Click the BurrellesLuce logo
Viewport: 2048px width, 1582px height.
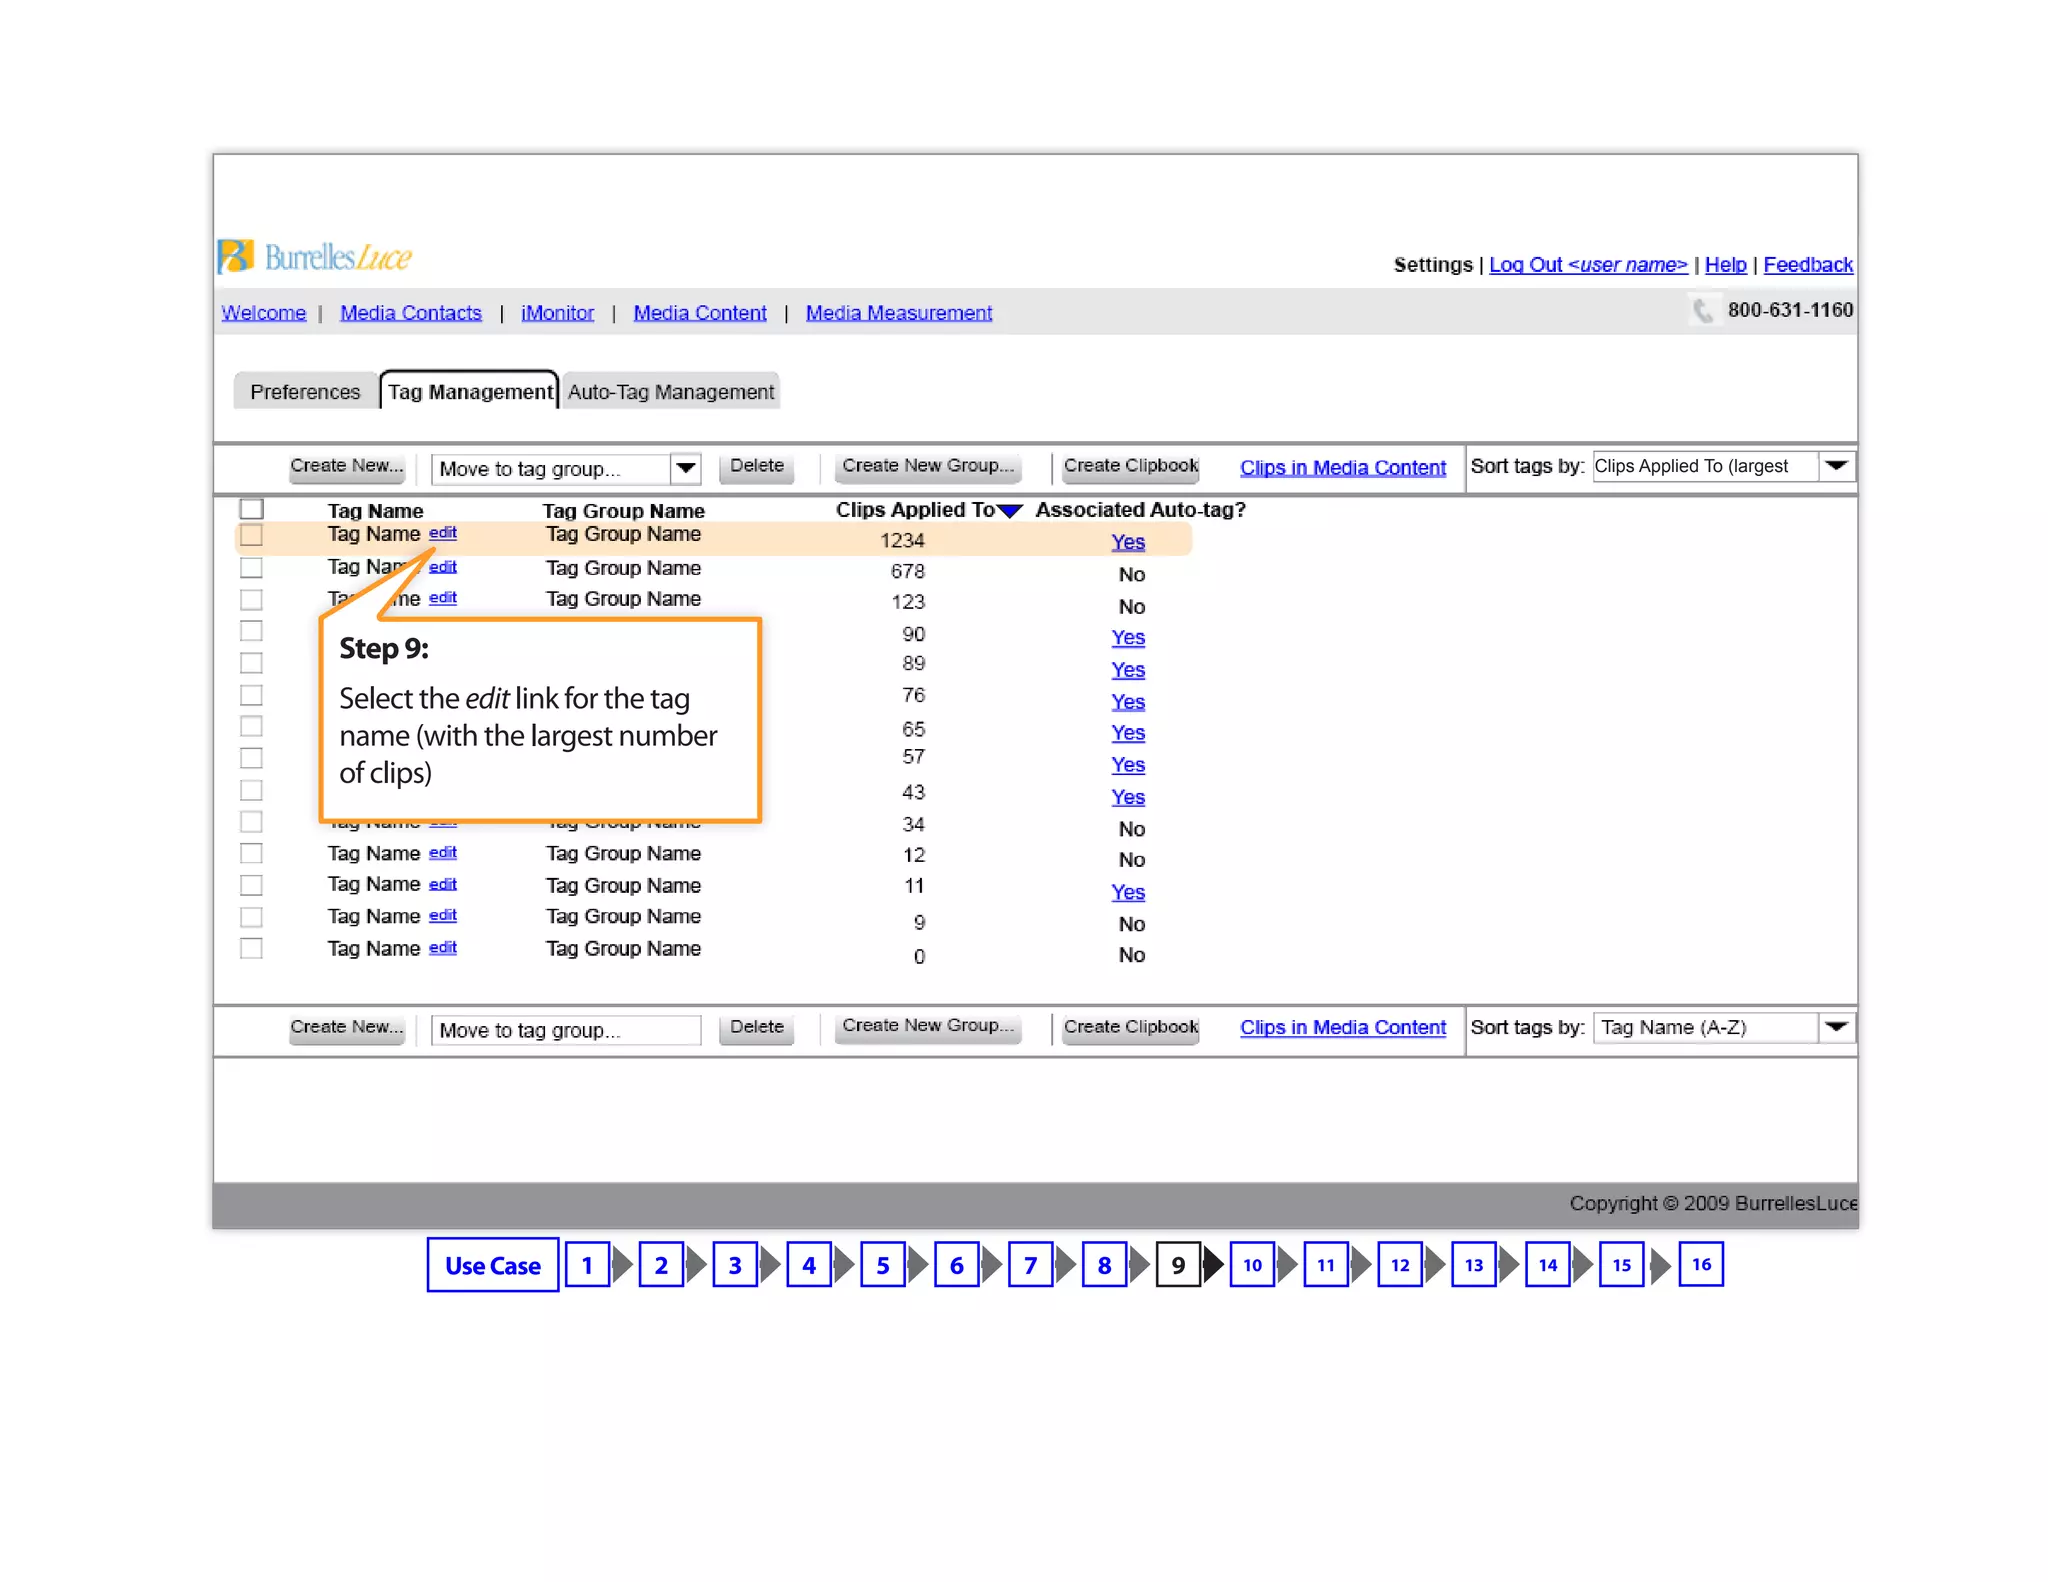[314, 257]
